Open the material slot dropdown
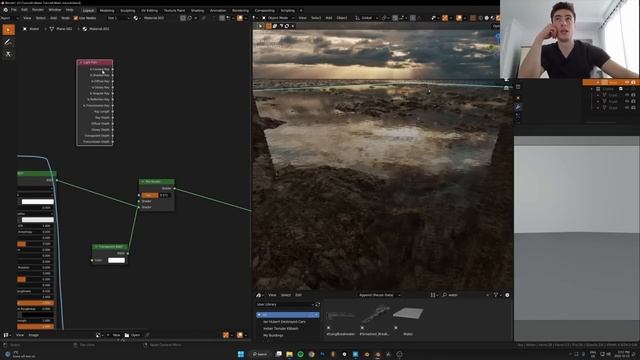This screenshot has width=640, height=360. click(x=118, y=18)
